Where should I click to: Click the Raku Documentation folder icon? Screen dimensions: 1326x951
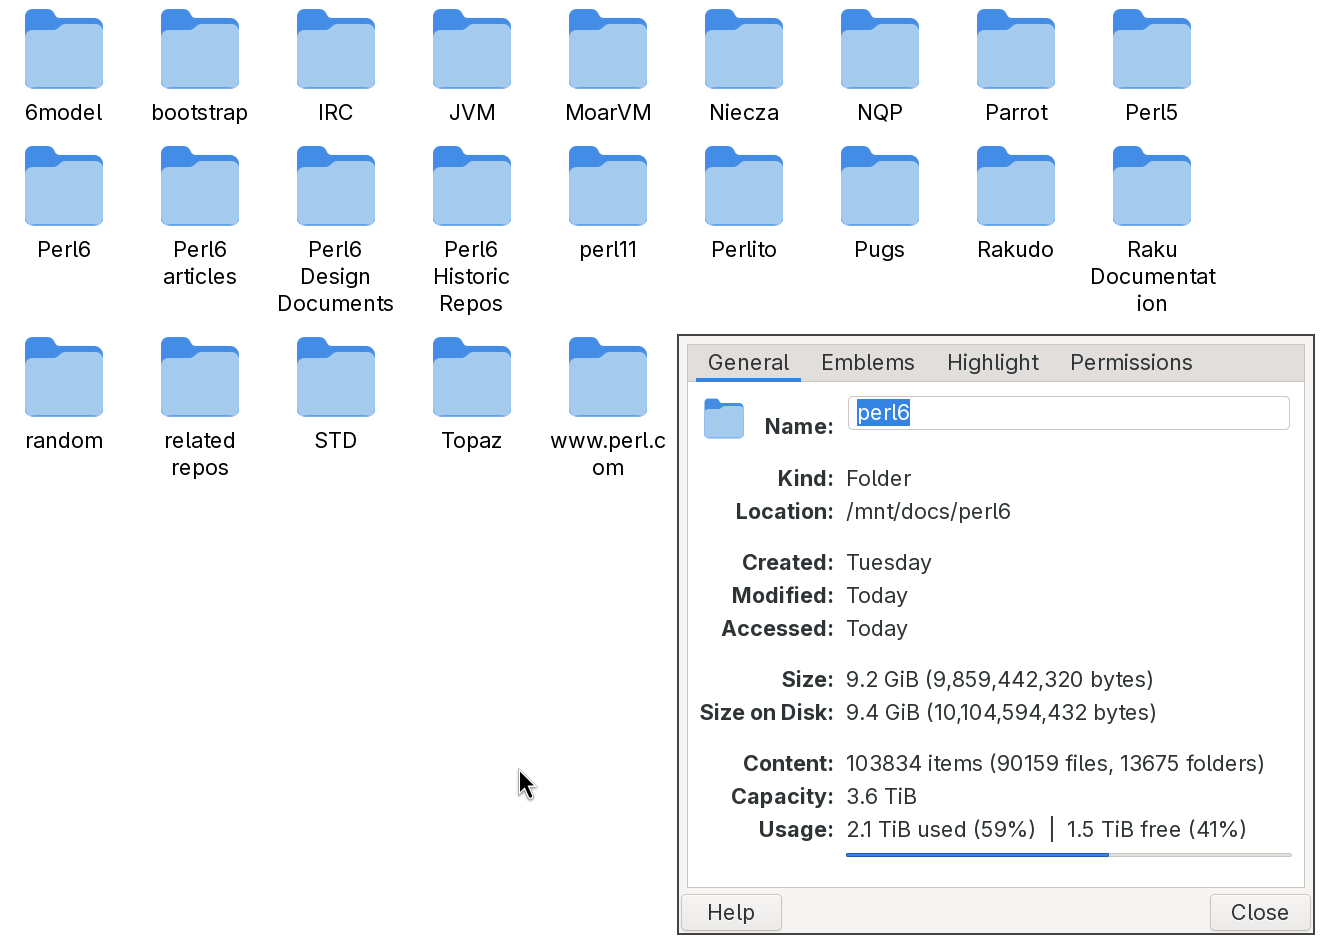point(1152,186)
